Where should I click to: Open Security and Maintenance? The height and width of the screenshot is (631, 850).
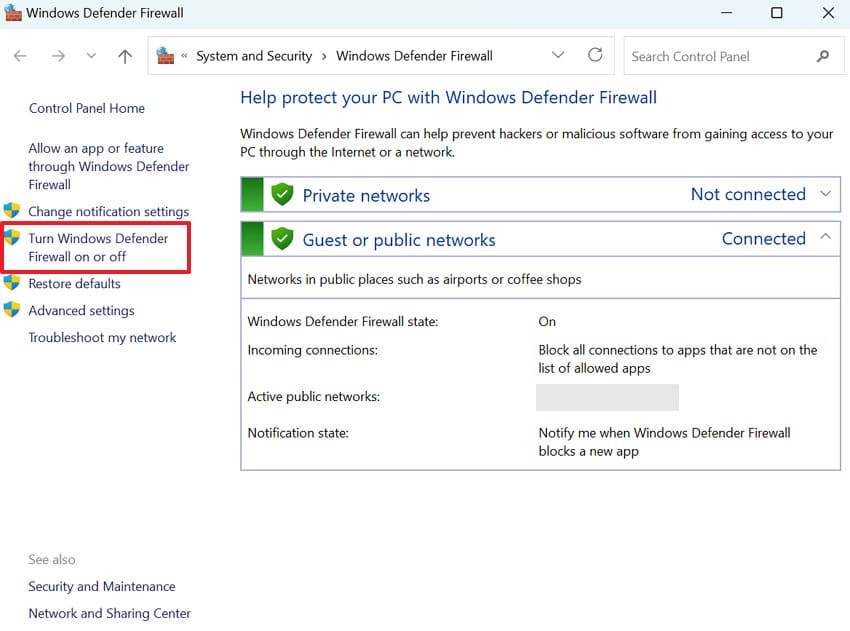[x=102, y=586]
